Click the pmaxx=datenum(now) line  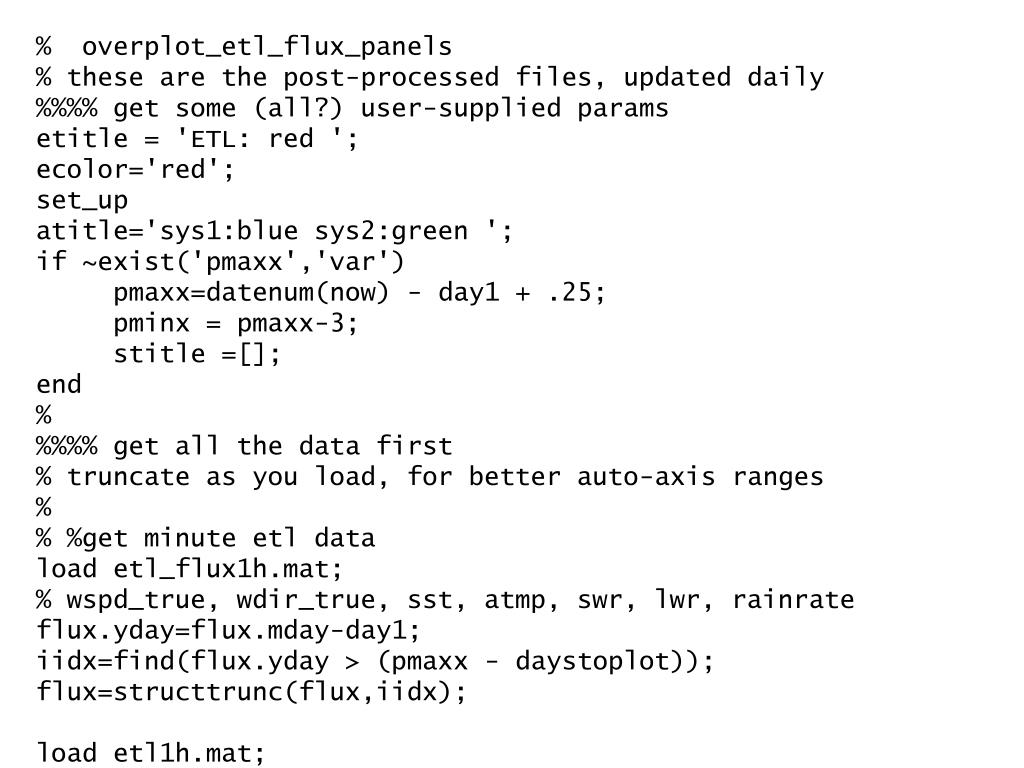point(360,293)
